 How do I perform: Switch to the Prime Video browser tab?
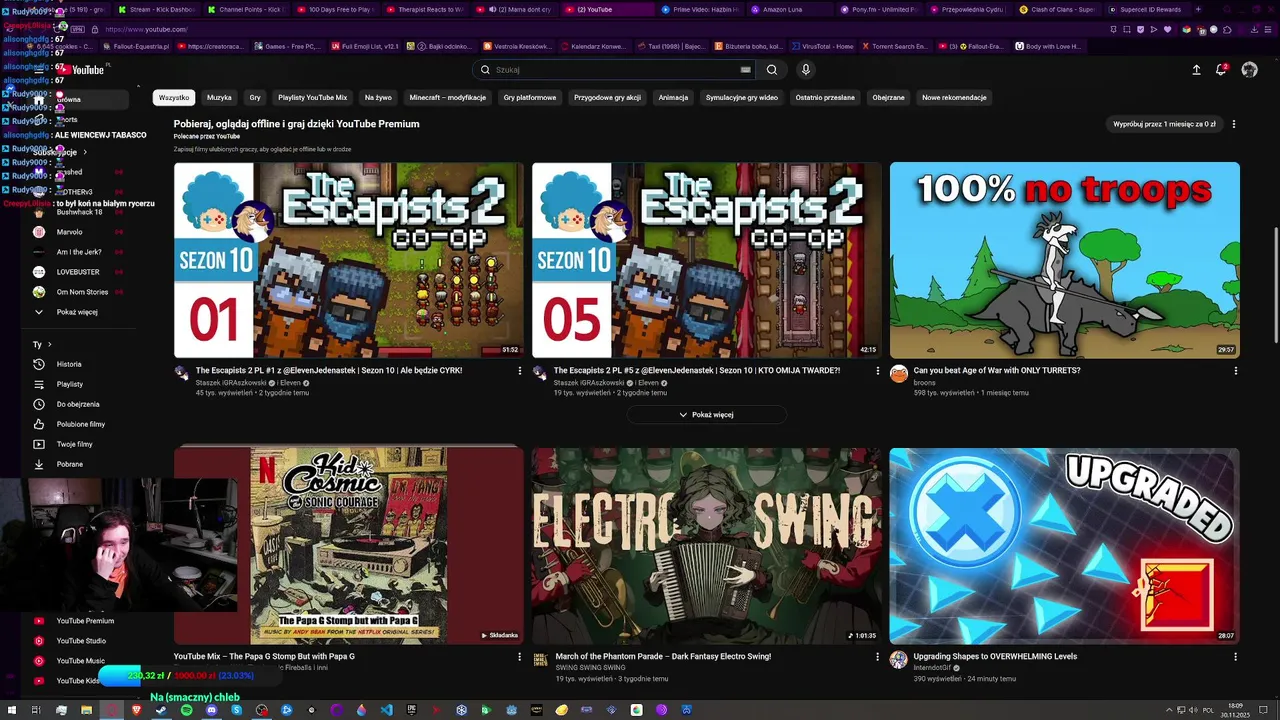click(700, 9)
